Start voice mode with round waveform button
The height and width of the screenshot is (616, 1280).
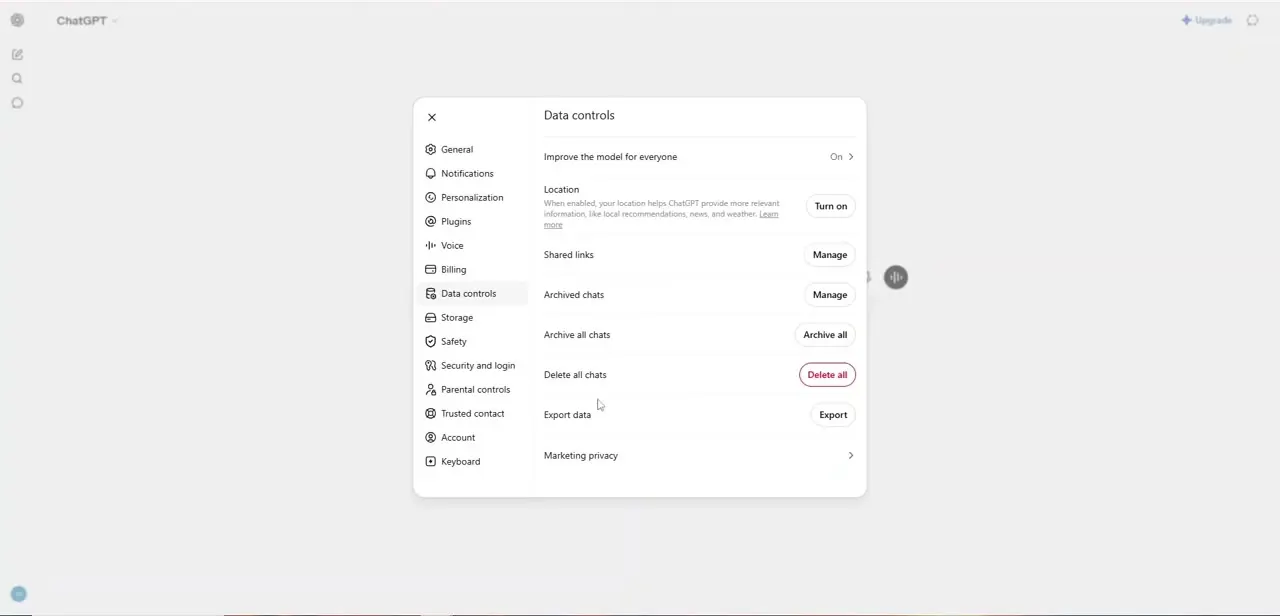(x=896, y=277)
